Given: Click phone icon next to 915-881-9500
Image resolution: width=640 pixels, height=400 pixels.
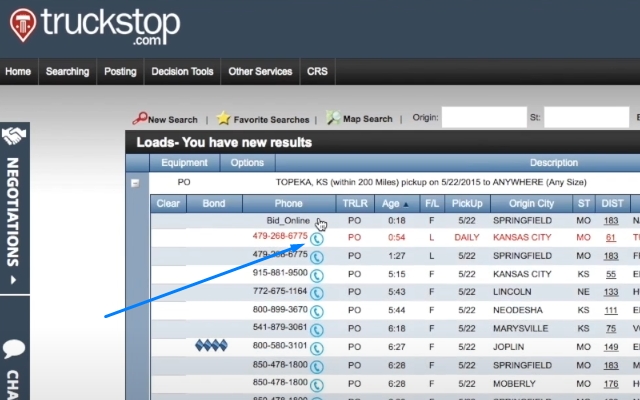Looking at the screenshot, I should pos(317,276).
